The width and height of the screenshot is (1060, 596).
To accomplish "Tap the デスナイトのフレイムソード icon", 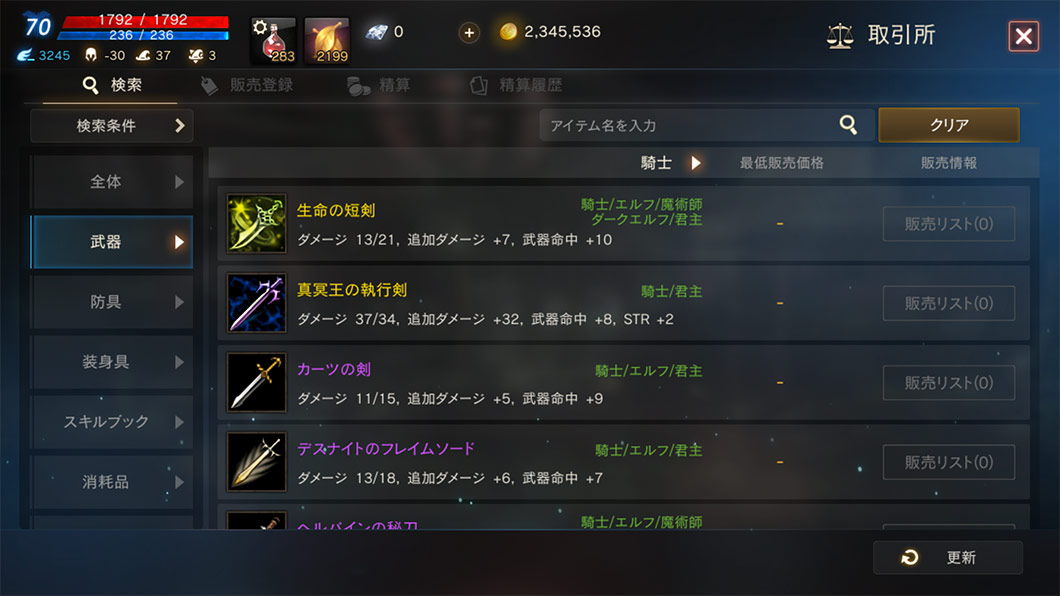I will pyautogui.click(x=256, y=462).
